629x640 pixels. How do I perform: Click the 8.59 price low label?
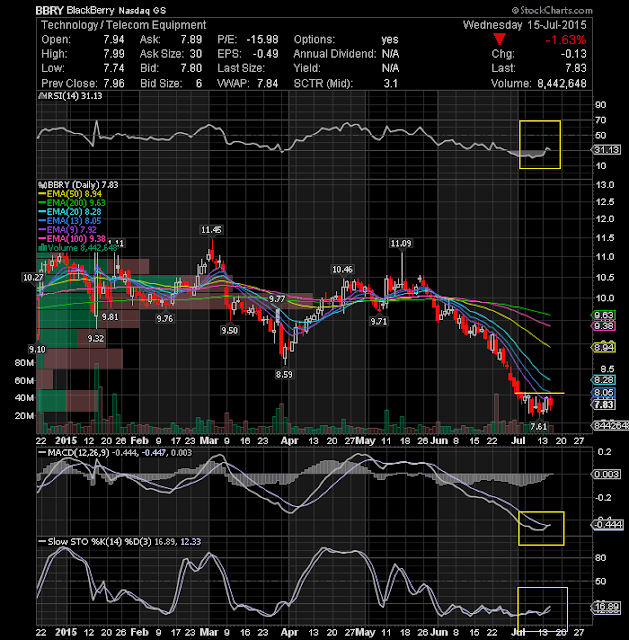(x=284, y=374)
